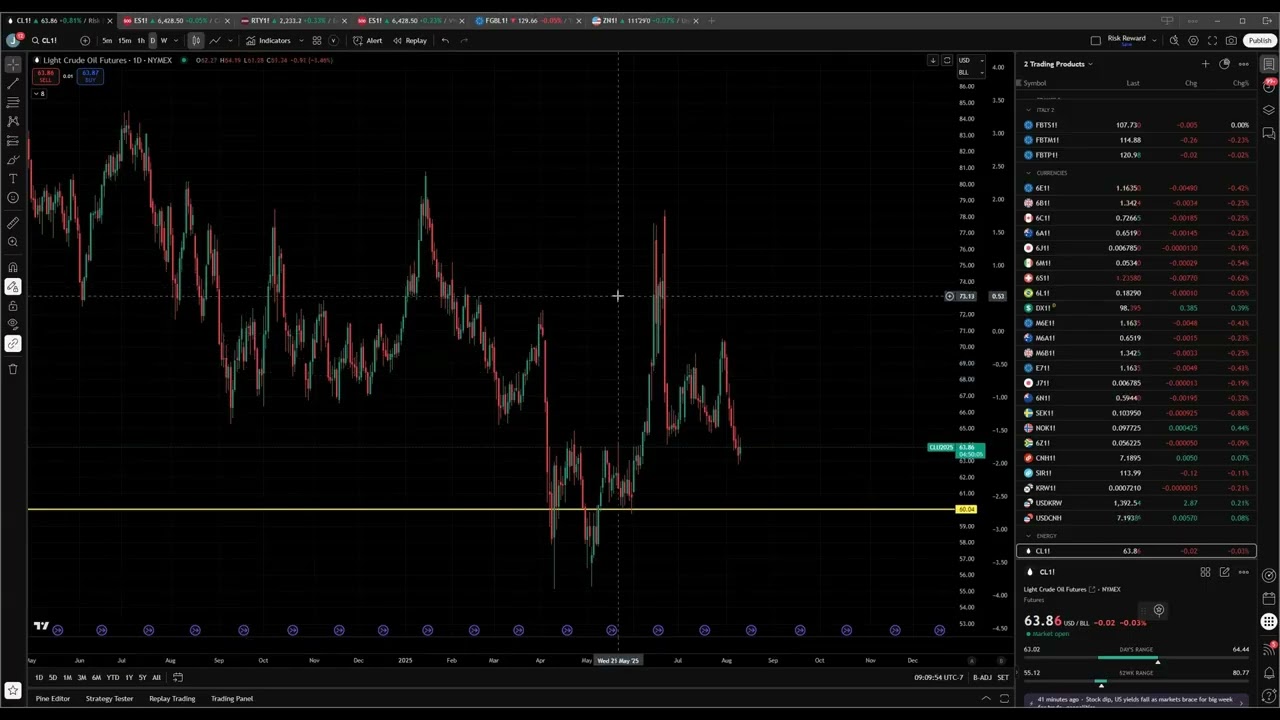1280x720 pixels.
Task: Click the 52WK RANGE slider bar
Action: point(1136,679)
